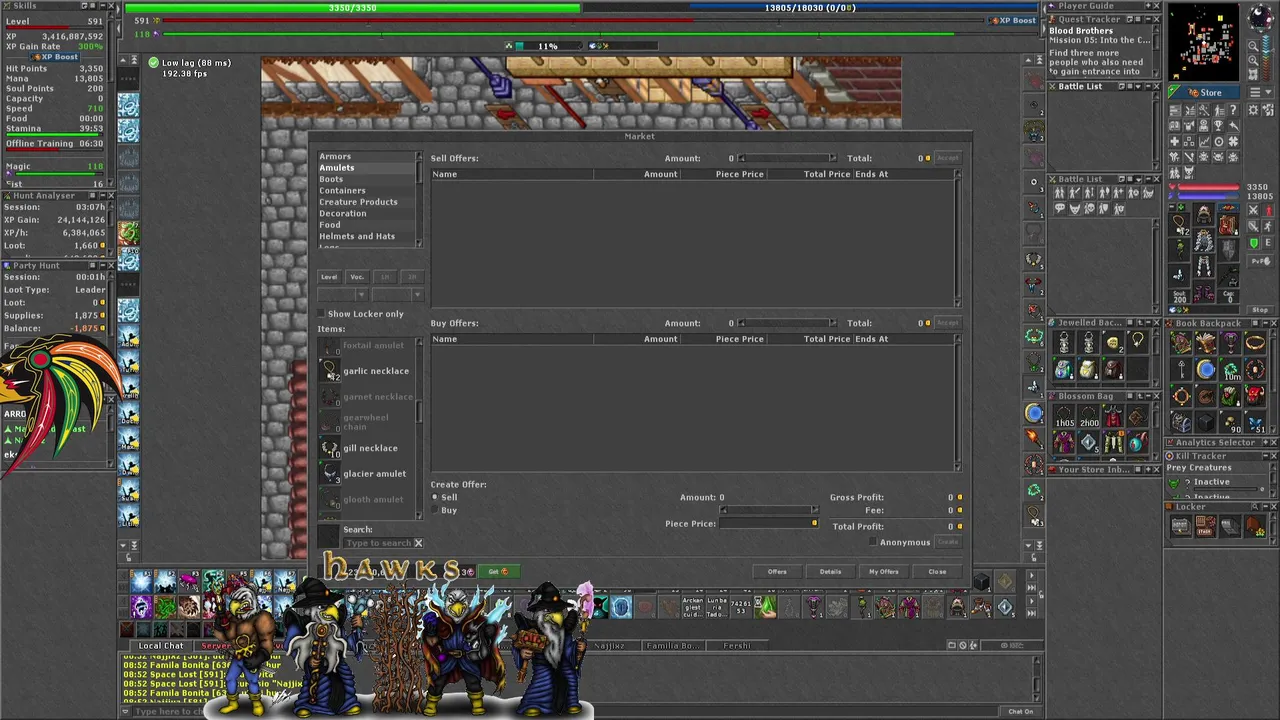Select gill necklace in Items list

[x=366, y=448]
